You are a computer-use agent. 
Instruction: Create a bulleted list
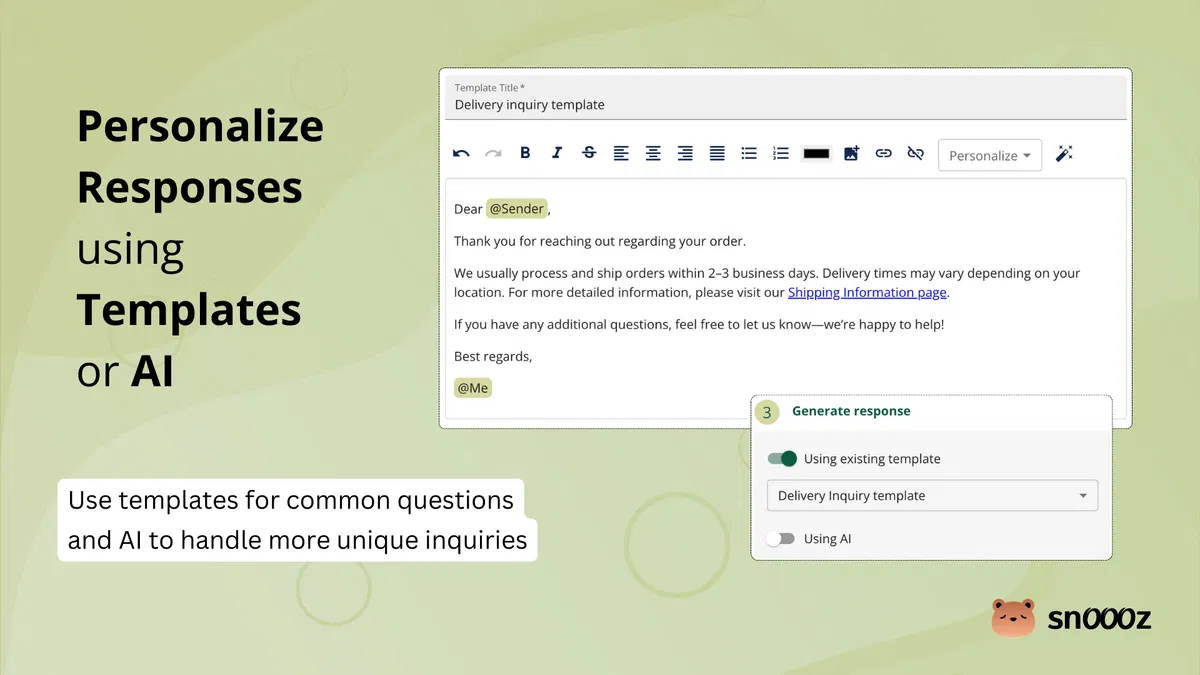coord(749,153)
